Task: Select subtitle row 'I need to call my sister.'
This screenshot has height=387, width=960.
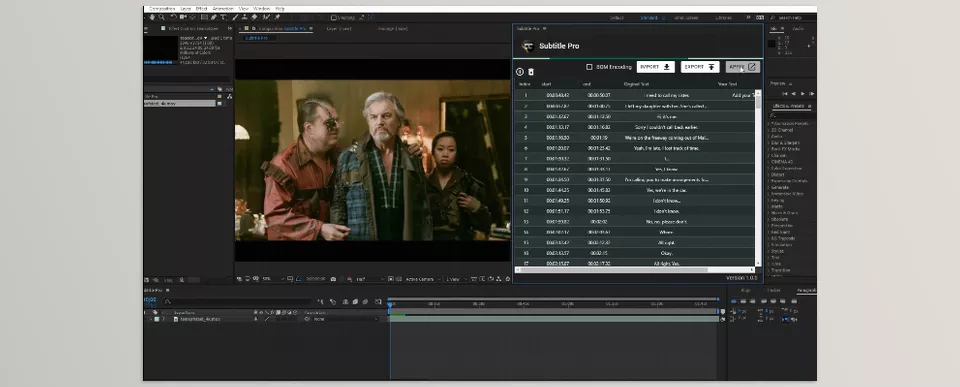Action: [634, 95]
